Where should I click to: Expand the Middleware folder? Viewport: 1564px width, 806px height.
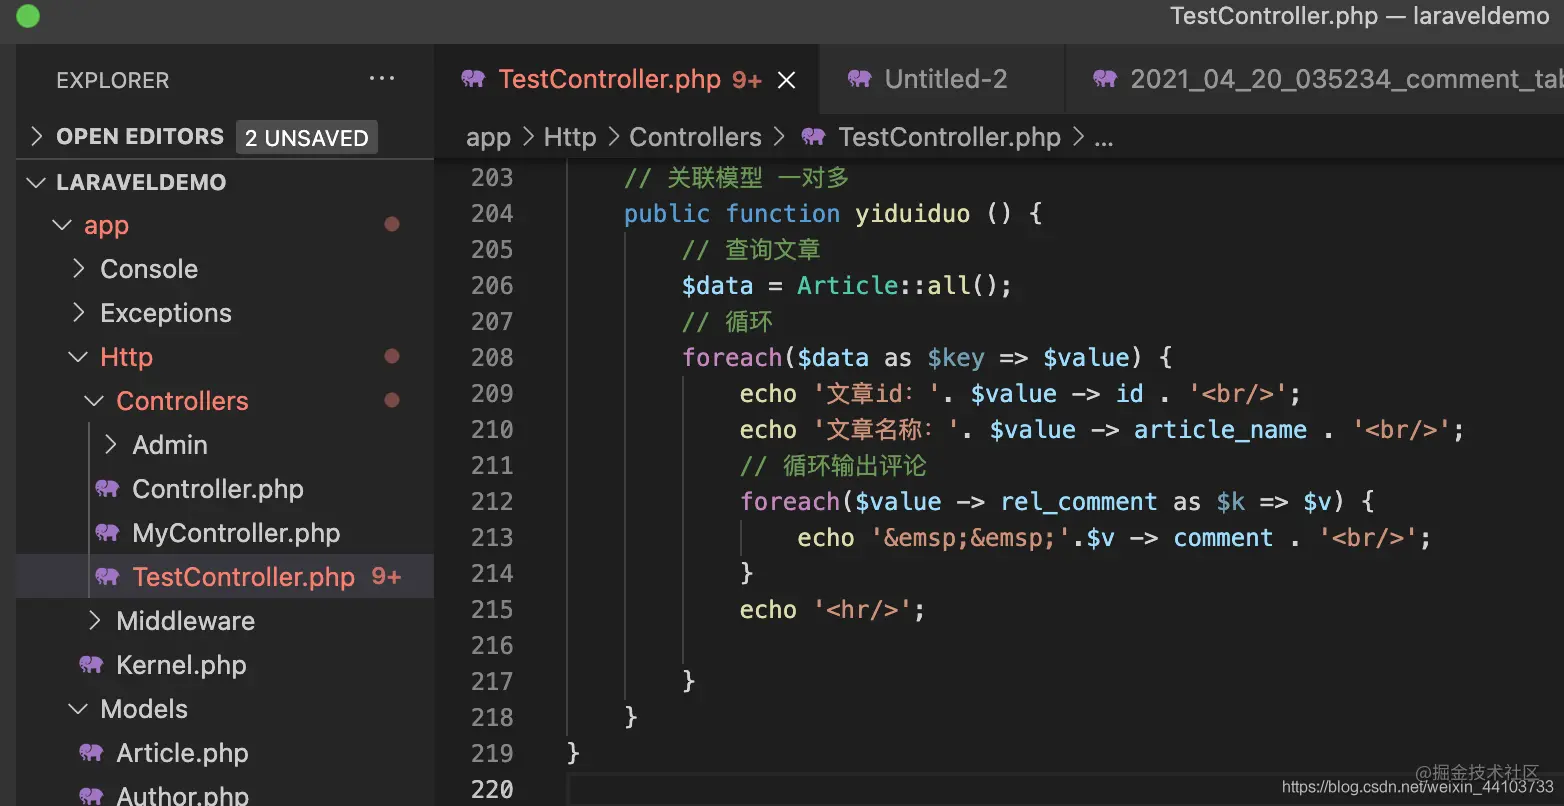click(95, 621)
